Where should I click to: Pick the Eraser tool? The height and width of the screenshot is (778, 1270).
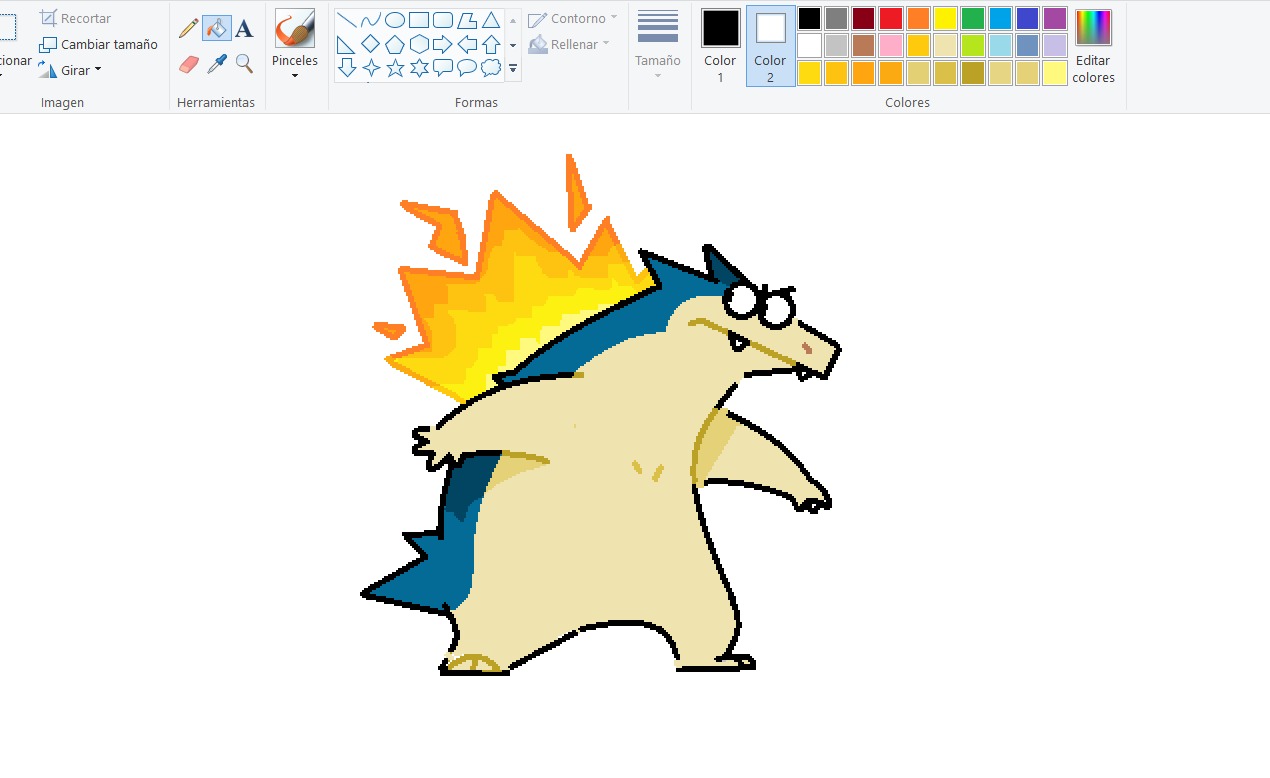click(x=188, y=64)
